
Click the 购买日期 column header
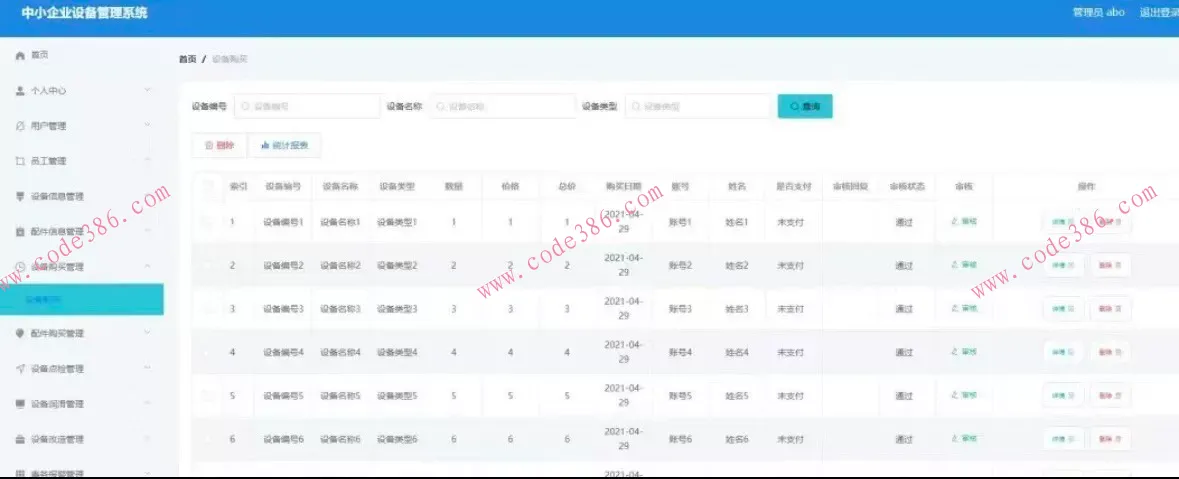pos(623,186)
